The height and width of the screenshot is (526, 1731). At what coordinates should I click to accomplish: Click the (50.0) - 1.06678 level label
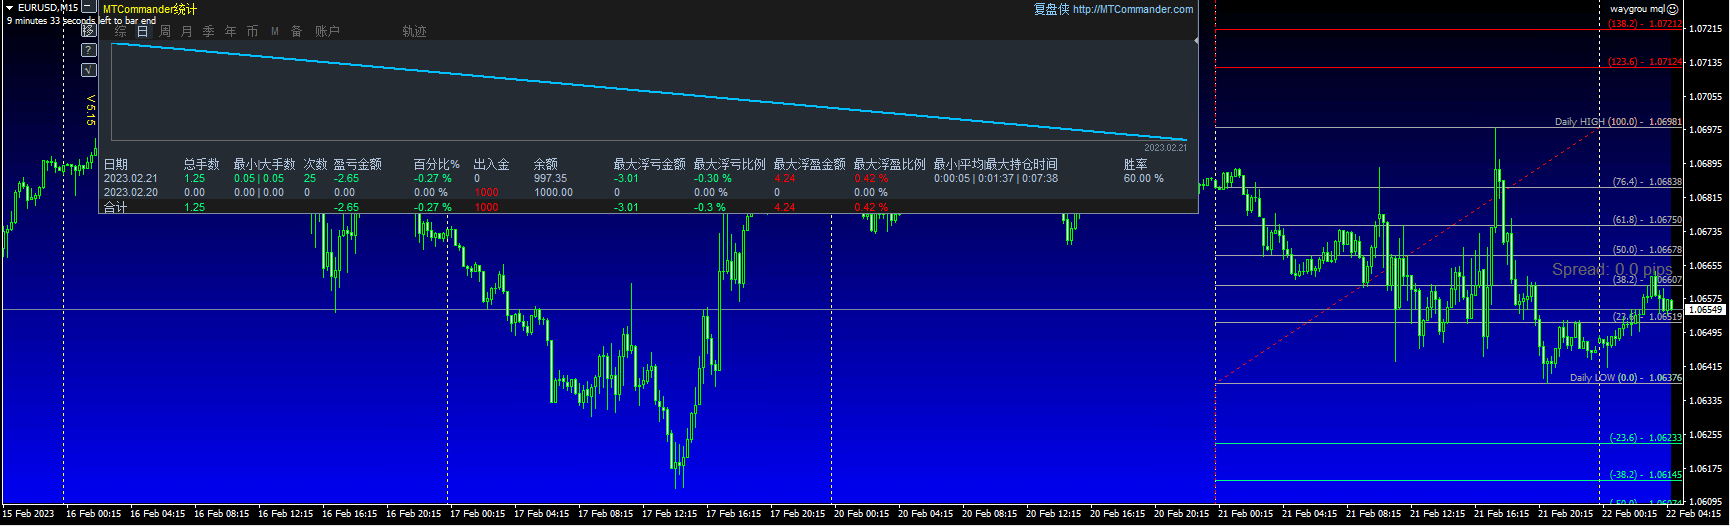click(1647, 250)
